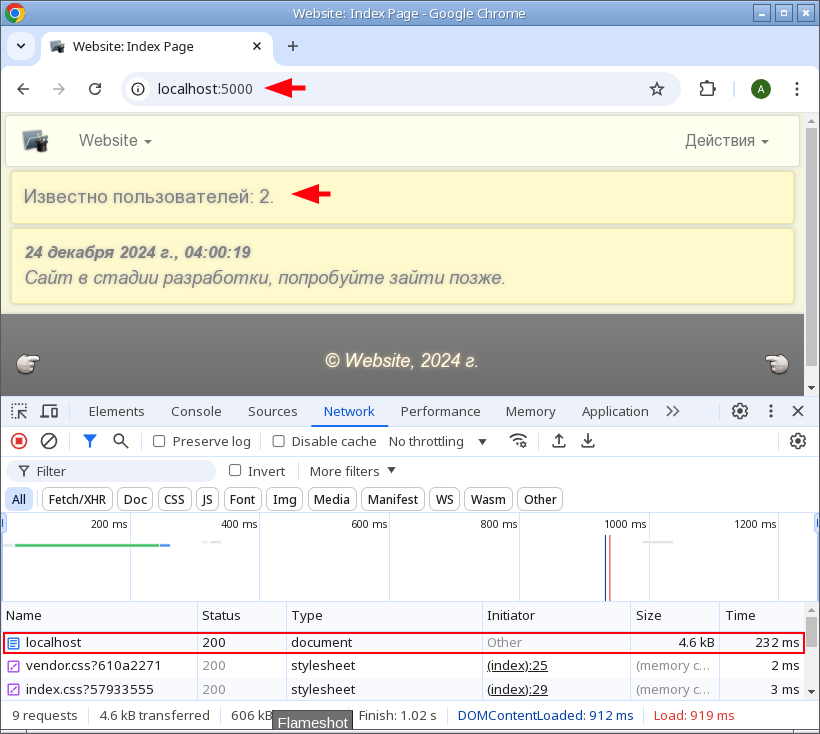Viewport: 820px width, 734px height.
Task: Switch to the Application tab
Action: [x=615, y=411]
